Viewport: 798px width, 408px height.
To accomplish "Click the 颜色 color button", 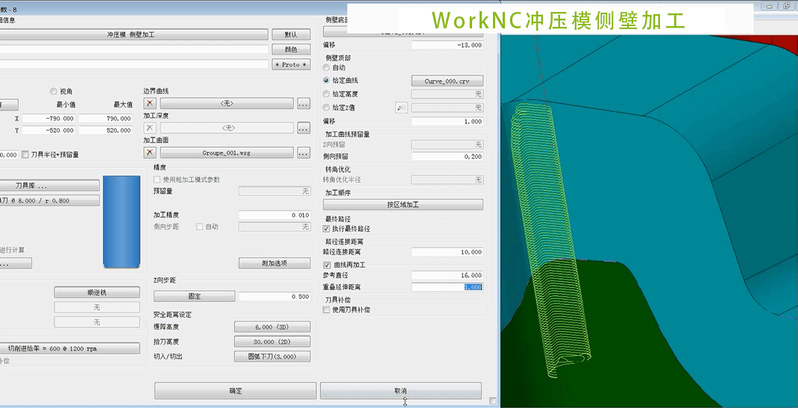I will pyautogui.click(x=291, y=50).
